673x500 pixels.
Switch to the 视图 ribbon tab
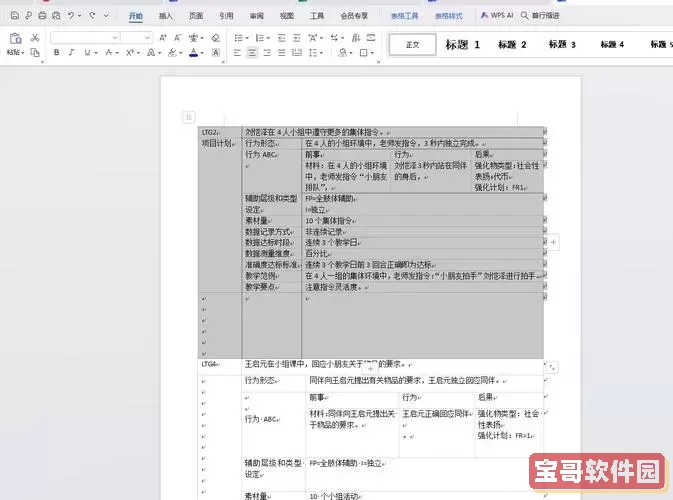point(286,16)
